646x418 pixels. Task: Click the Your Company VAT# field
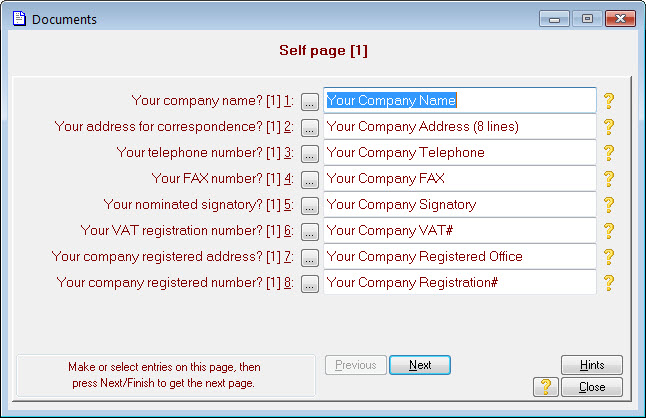(460, 230)
